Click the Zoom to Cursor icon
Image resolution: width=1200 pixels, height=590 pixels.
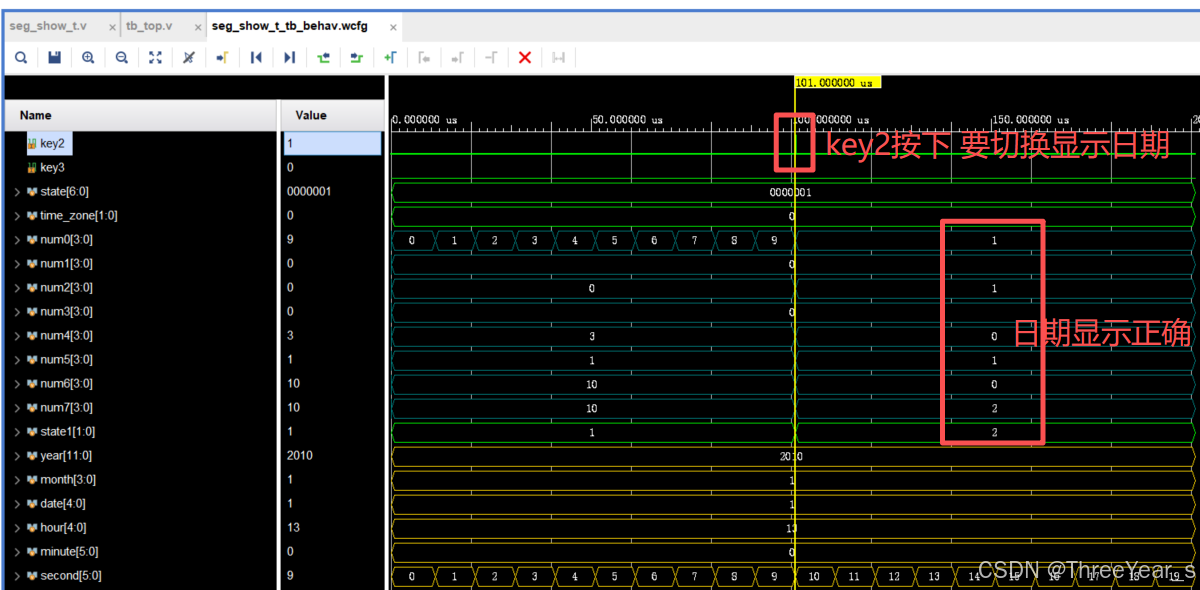click(x=188, y=58)
